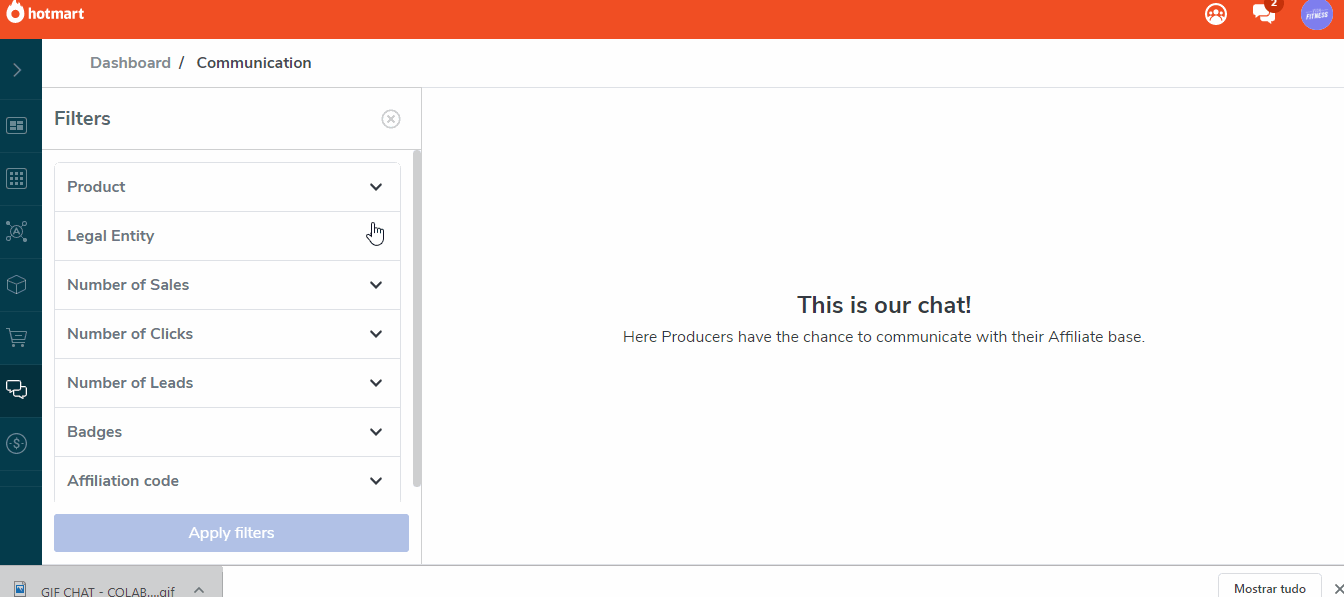Expand the Number of Clicks filter
The height and width of the screenshot is (597, 1344).
click(x=227, y=334)
